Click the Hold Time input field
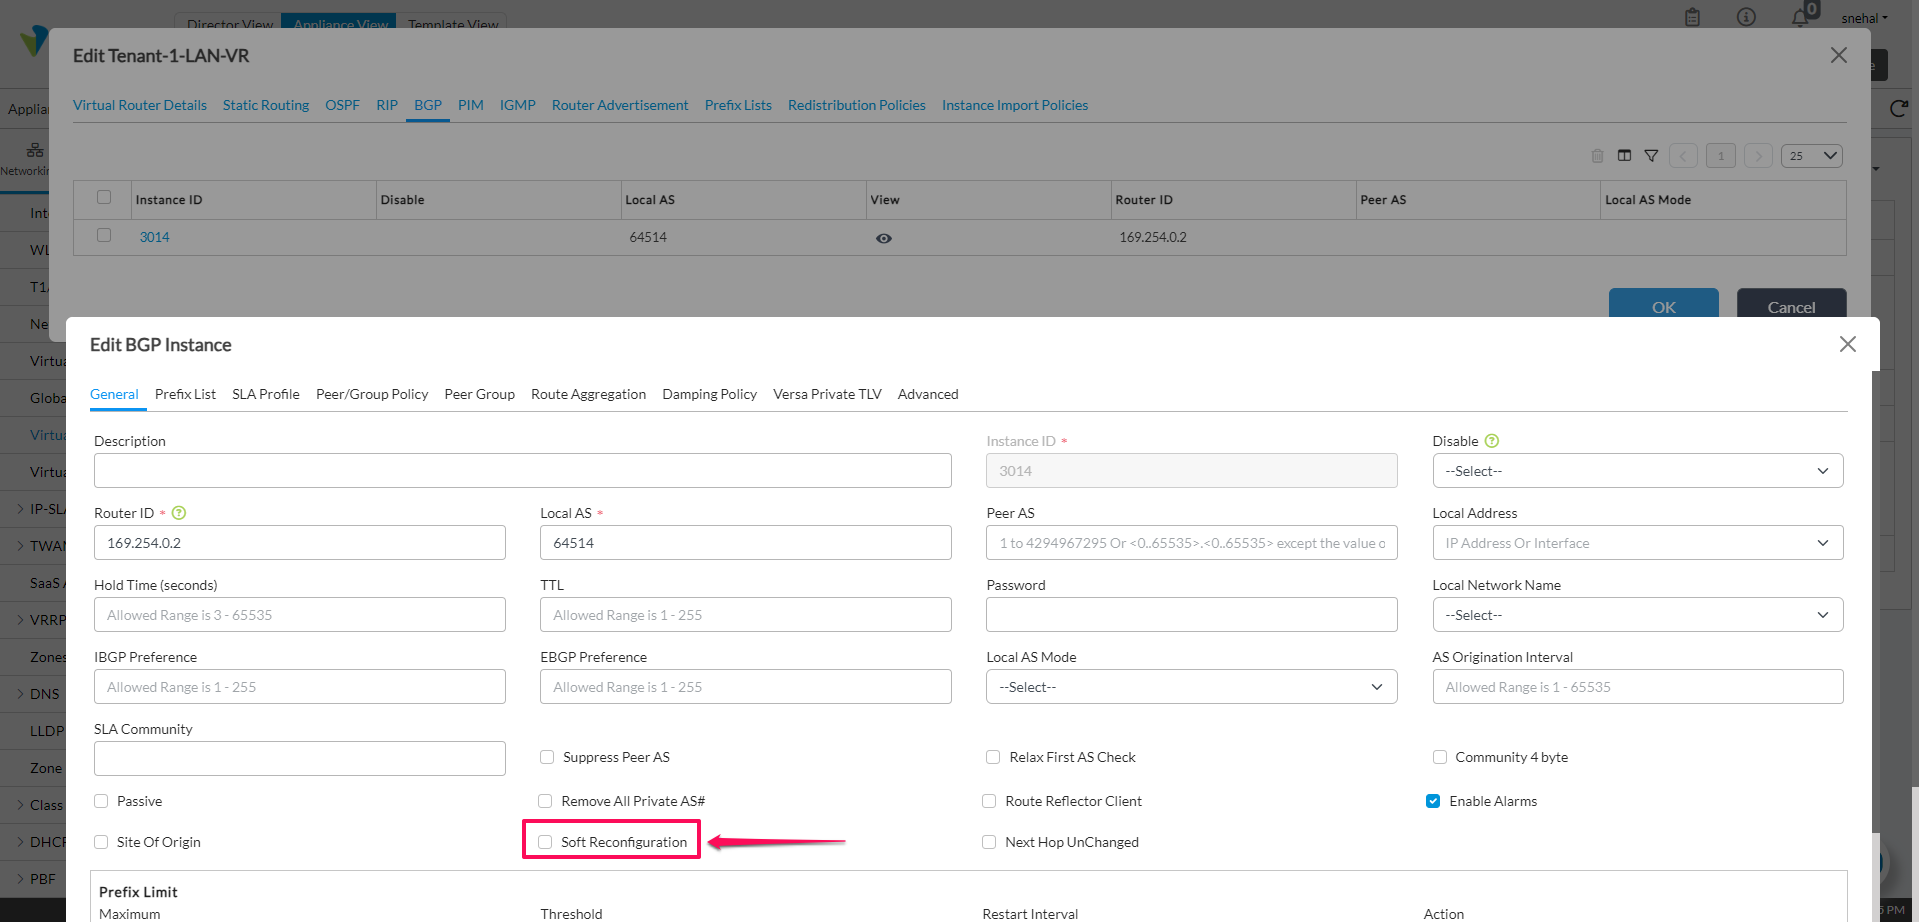The width and height of the screenshot is (1919, 922). coord(300,615)
